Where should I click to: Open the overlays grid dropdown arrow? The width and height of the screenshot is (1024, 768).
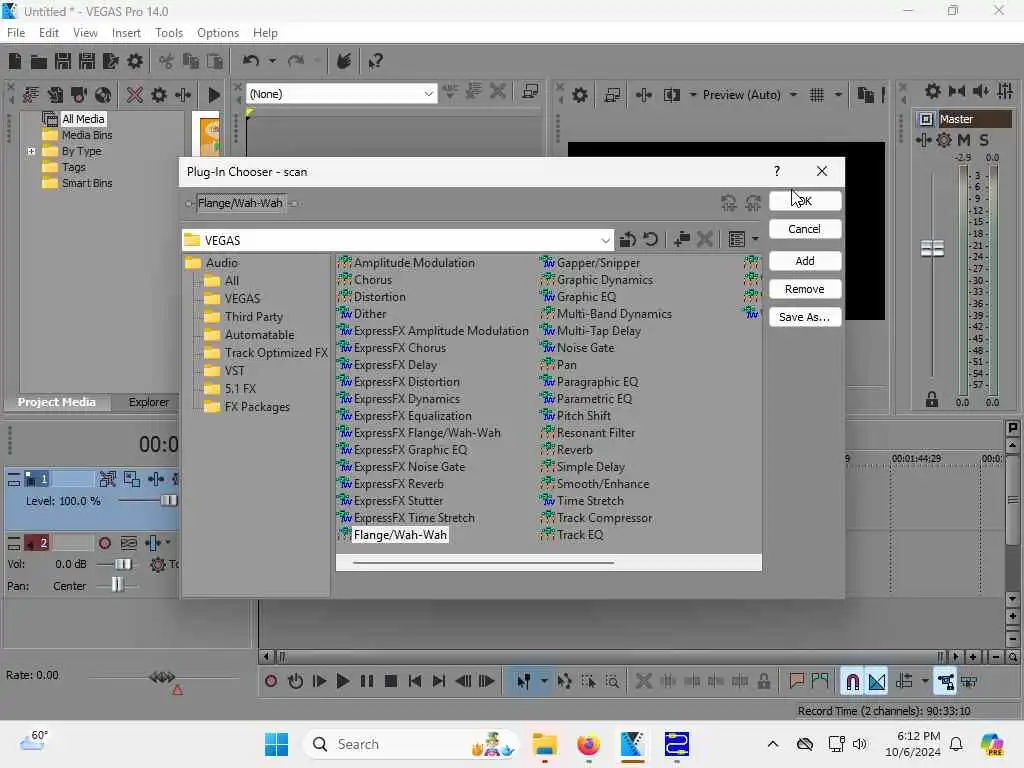pyautogui.click(x=838, y=95)
